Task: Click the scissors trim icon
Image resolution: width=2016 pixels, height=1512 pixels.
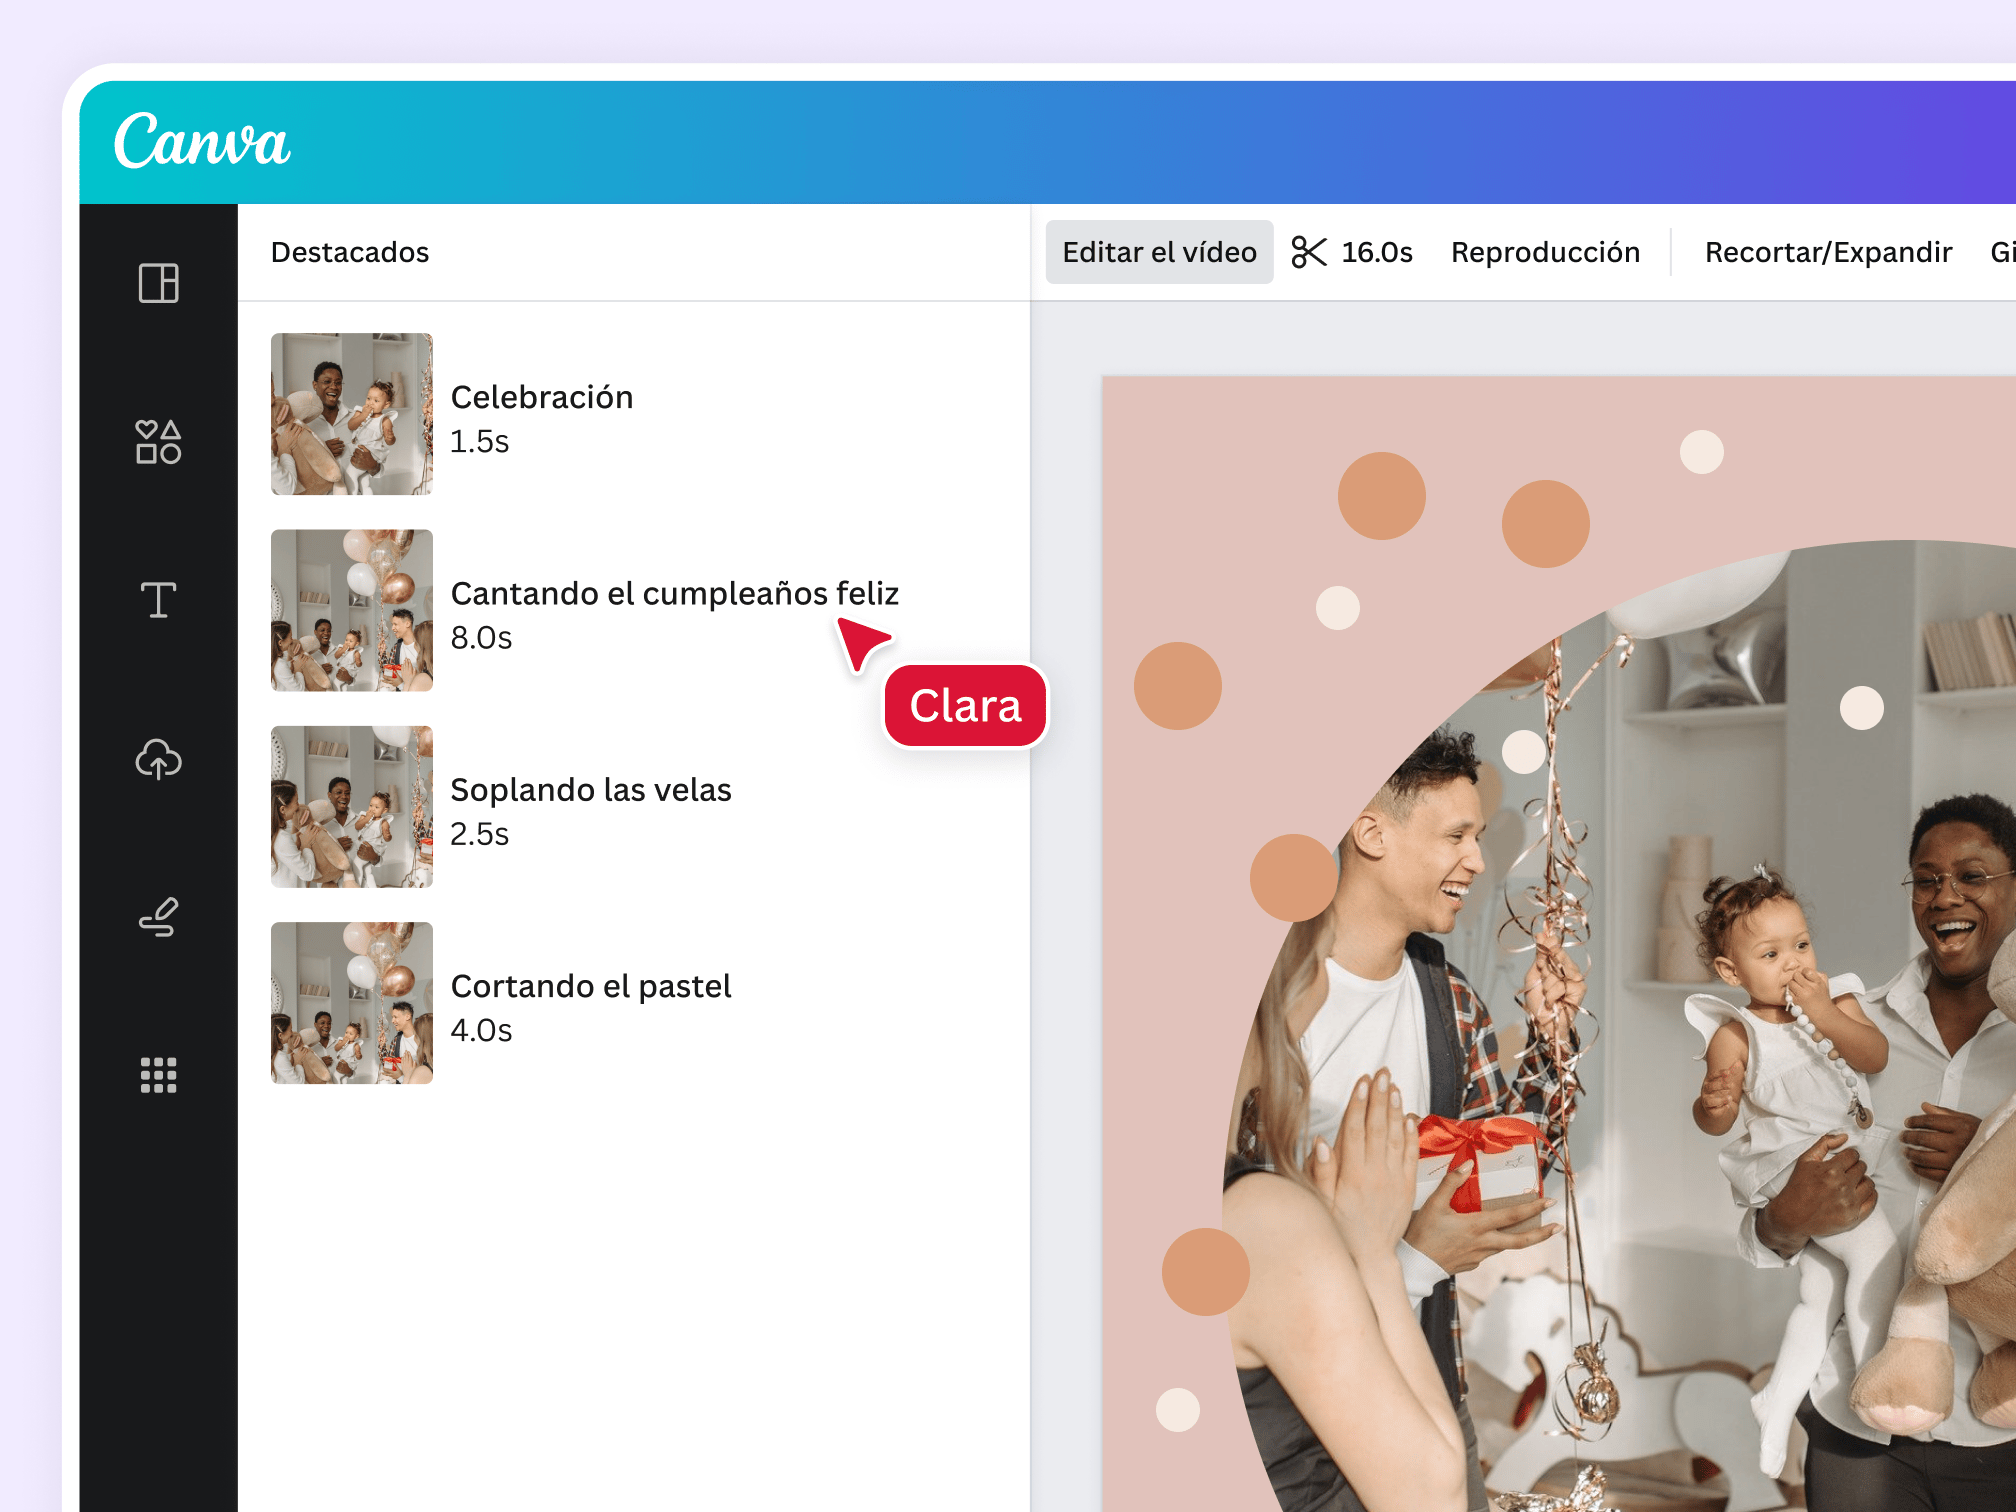Action: [x=1303, y=253]
